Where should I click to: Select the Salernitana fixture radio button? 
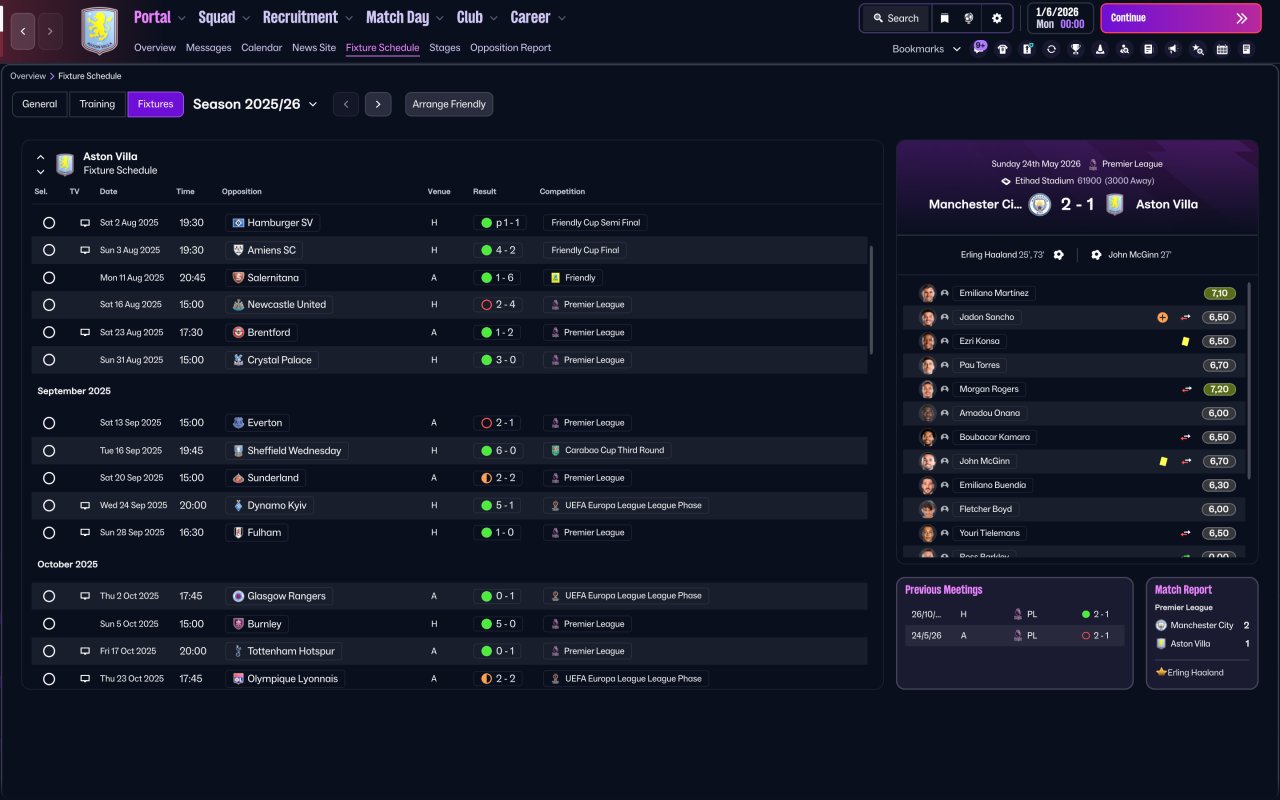(x=49, y=278)
